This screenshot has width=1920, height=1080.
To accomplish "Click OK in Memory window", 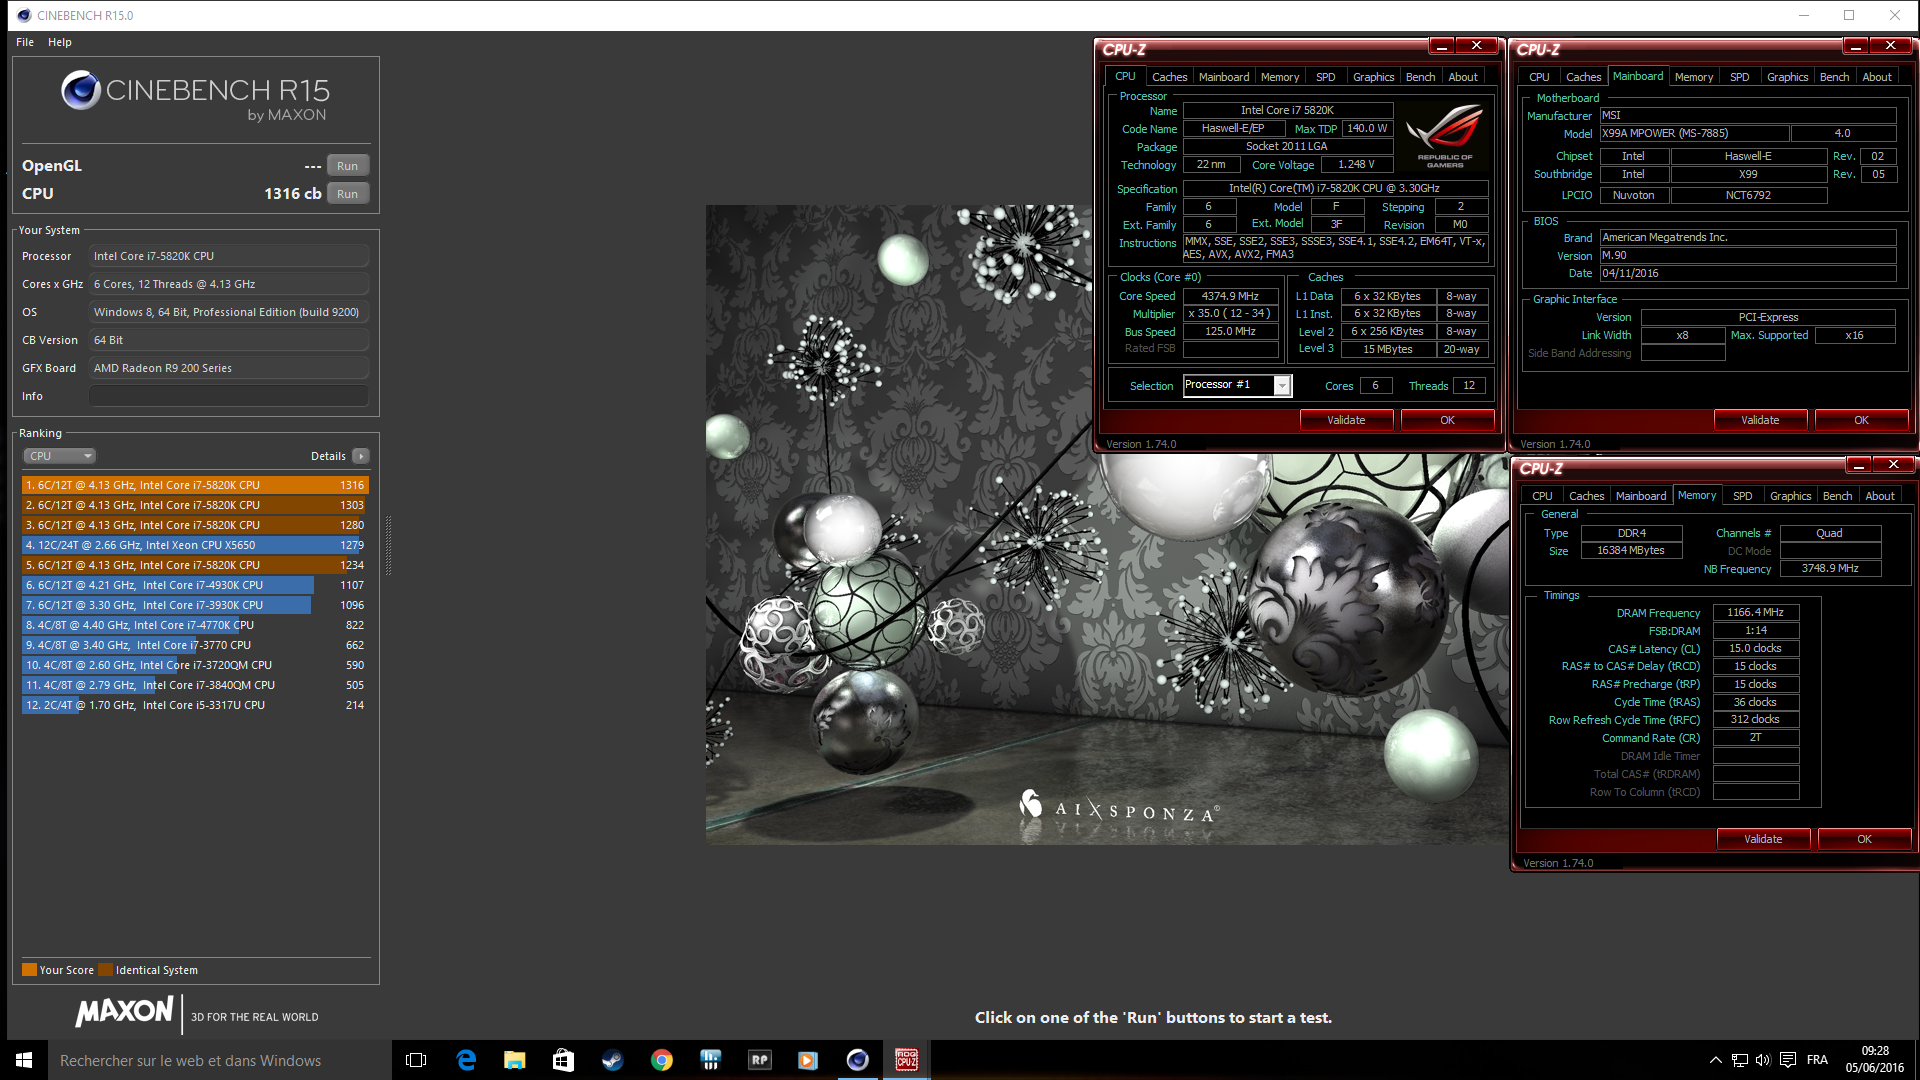I will [1864, 839].
